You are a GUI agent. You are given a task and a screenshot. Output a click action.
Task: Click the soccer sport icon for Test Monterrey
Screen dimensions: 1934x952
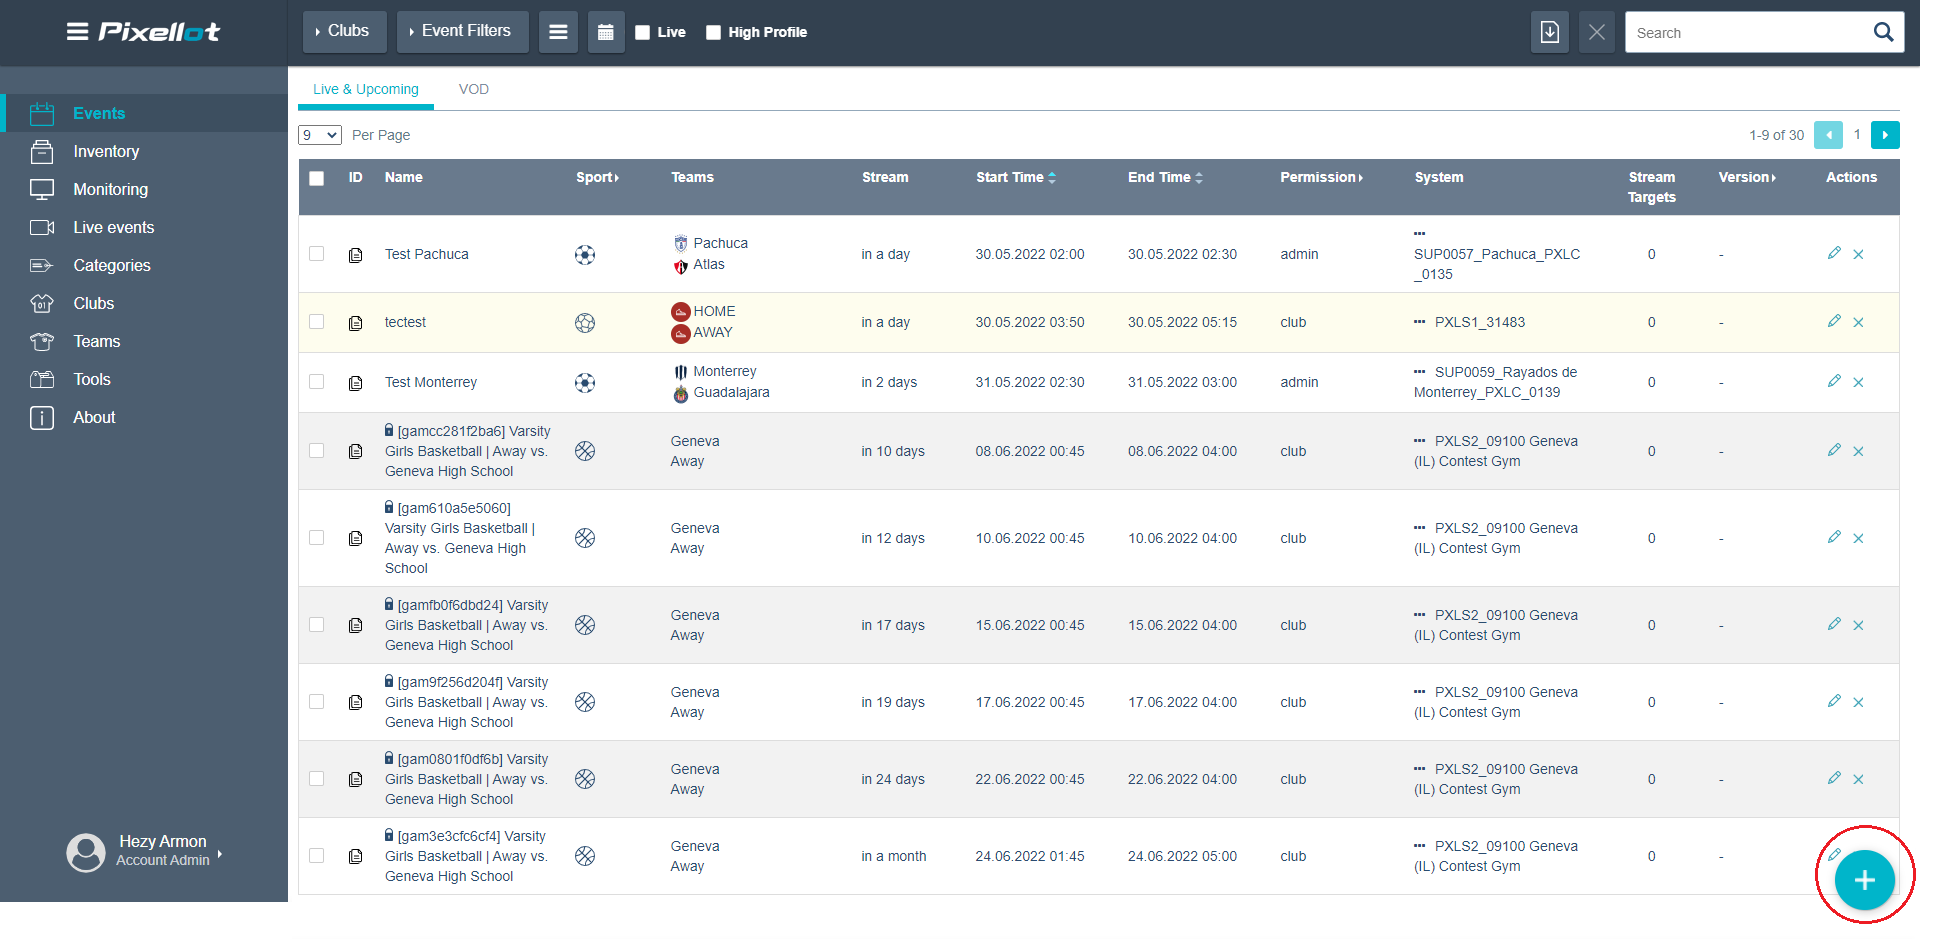[x=585, y=382]
